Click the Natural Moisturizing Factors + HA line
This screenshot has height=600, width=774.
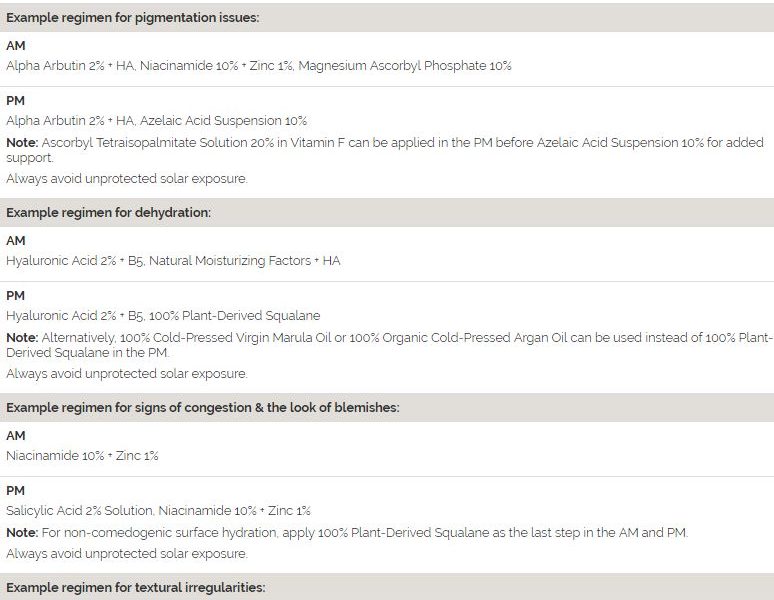tap(173, 261)
